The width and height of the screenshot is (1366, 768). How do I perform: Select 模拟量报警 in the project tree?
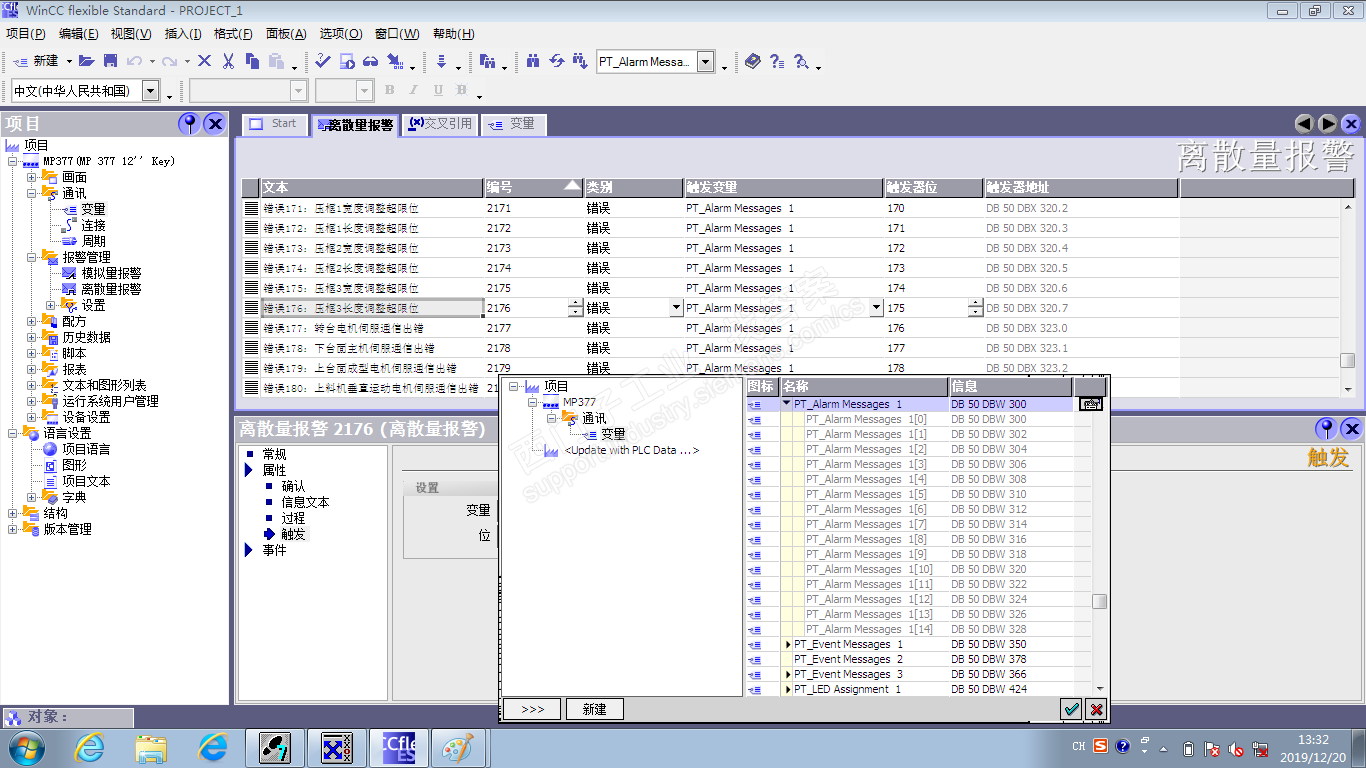[x=111, y=273]
